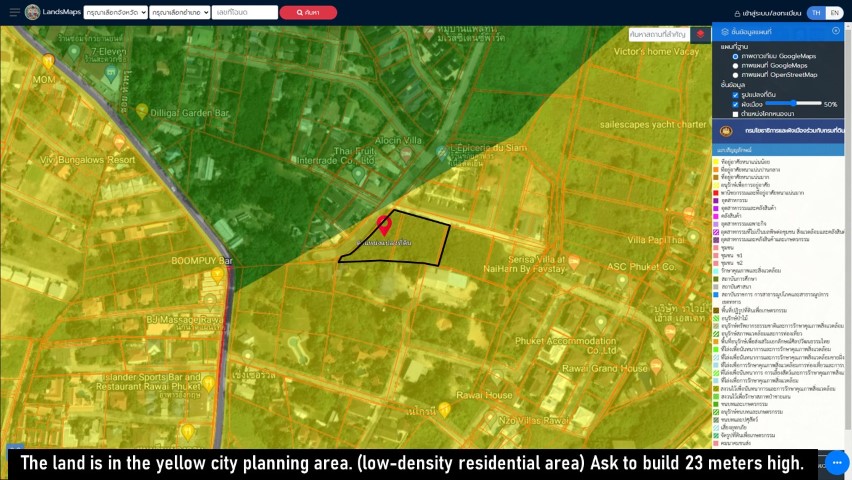Click the Alocin Villa lodging marker
Viewport: 852px width, 480px height.
[x=406, y=155]
